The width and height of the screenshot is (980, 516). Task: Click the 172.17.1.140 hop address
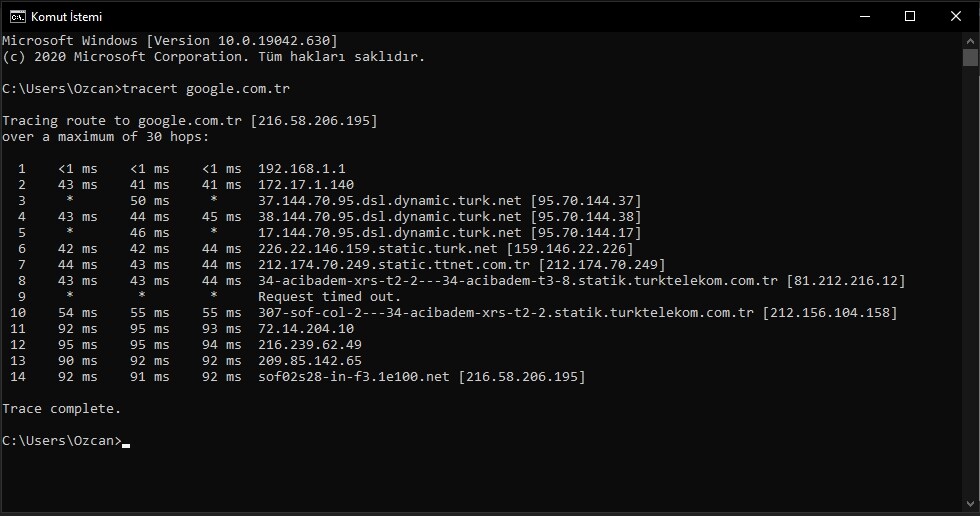[x=306, y=185]
